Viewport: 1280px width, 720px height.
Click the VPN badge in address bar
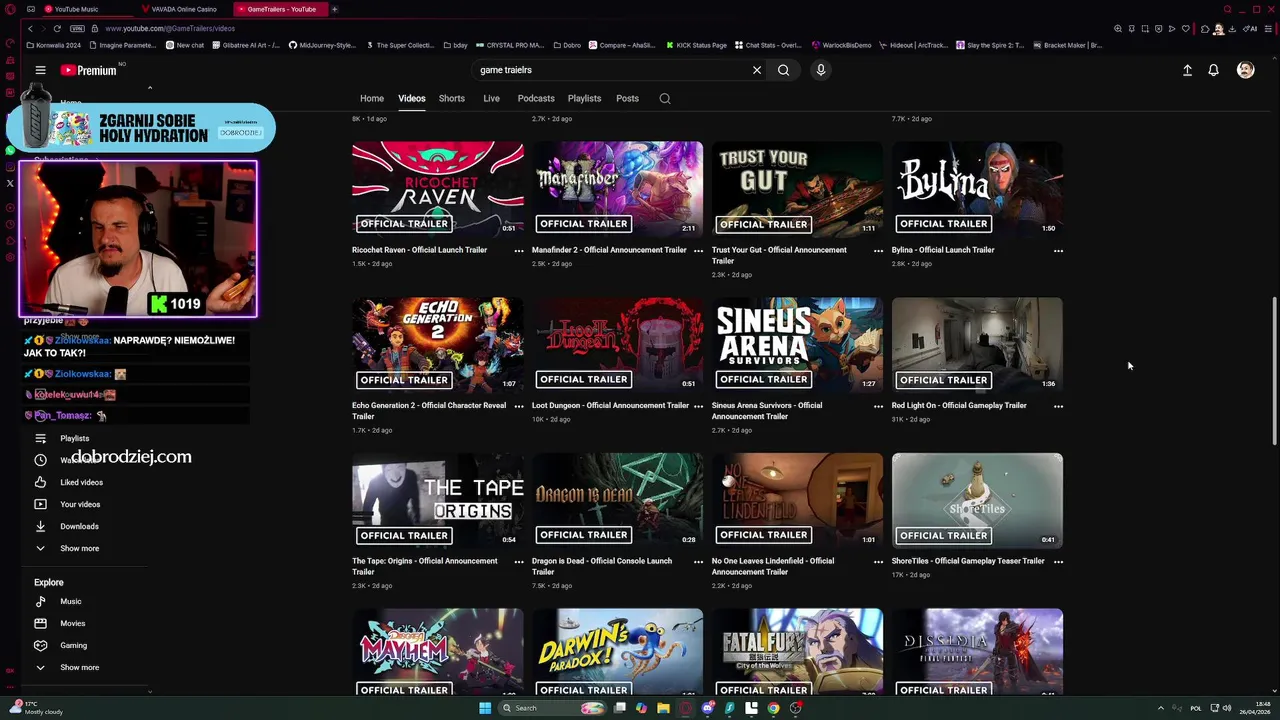click(x=77, y=28)
